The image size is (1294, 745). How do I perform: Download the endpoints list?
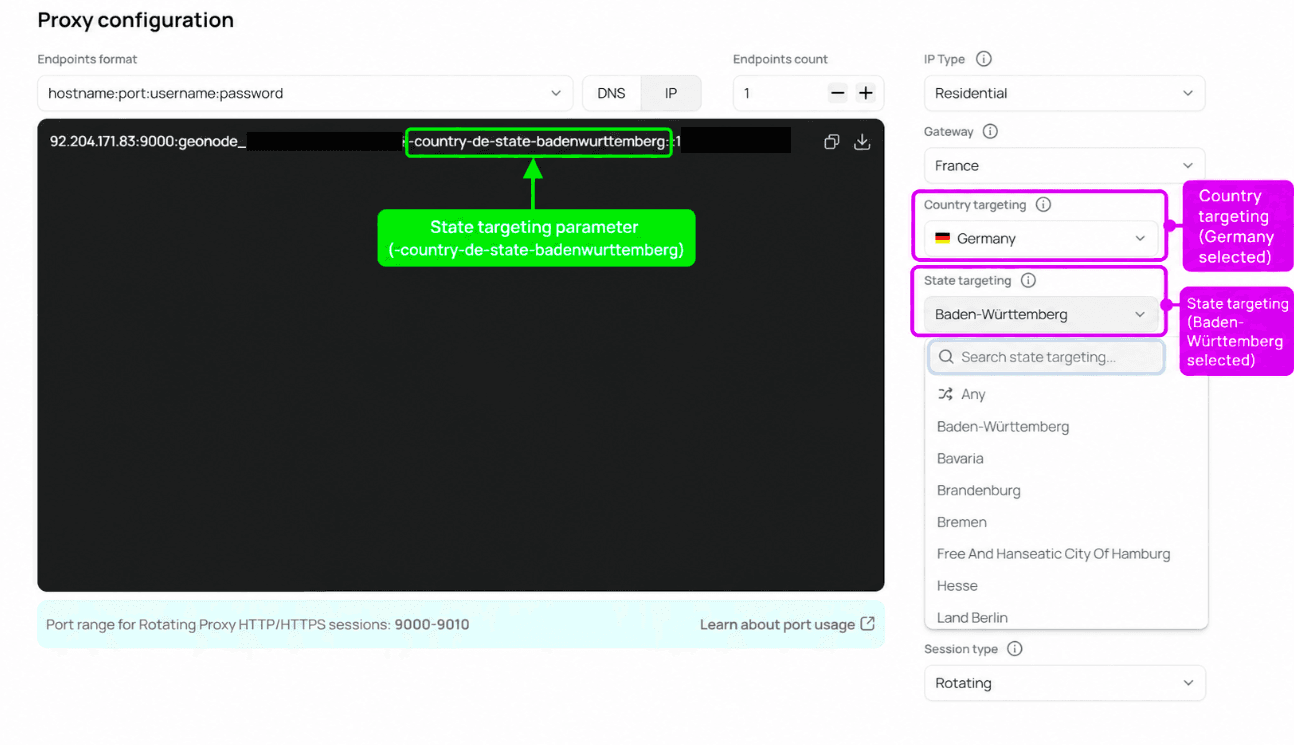point(862,142)
